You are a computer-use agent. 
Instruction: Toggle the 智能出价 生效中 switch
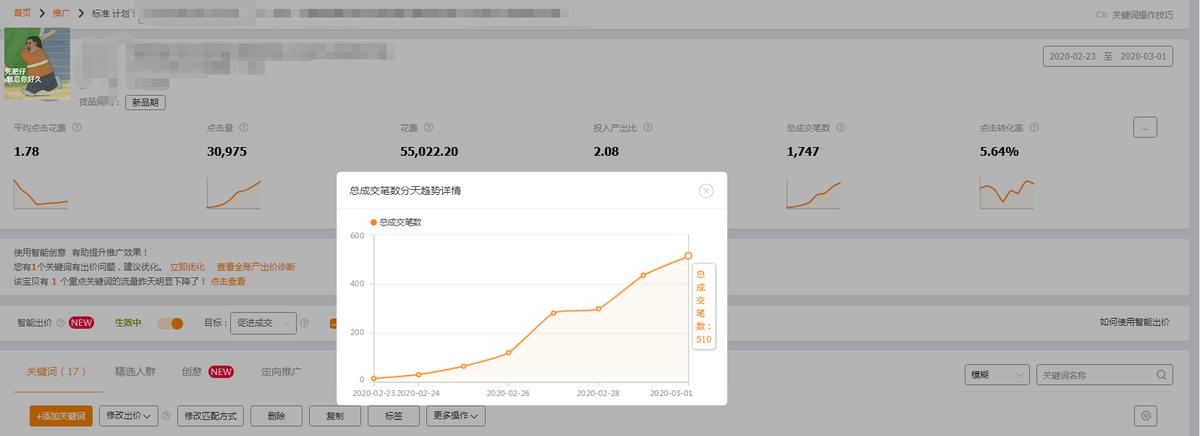[x=170, y=323]
